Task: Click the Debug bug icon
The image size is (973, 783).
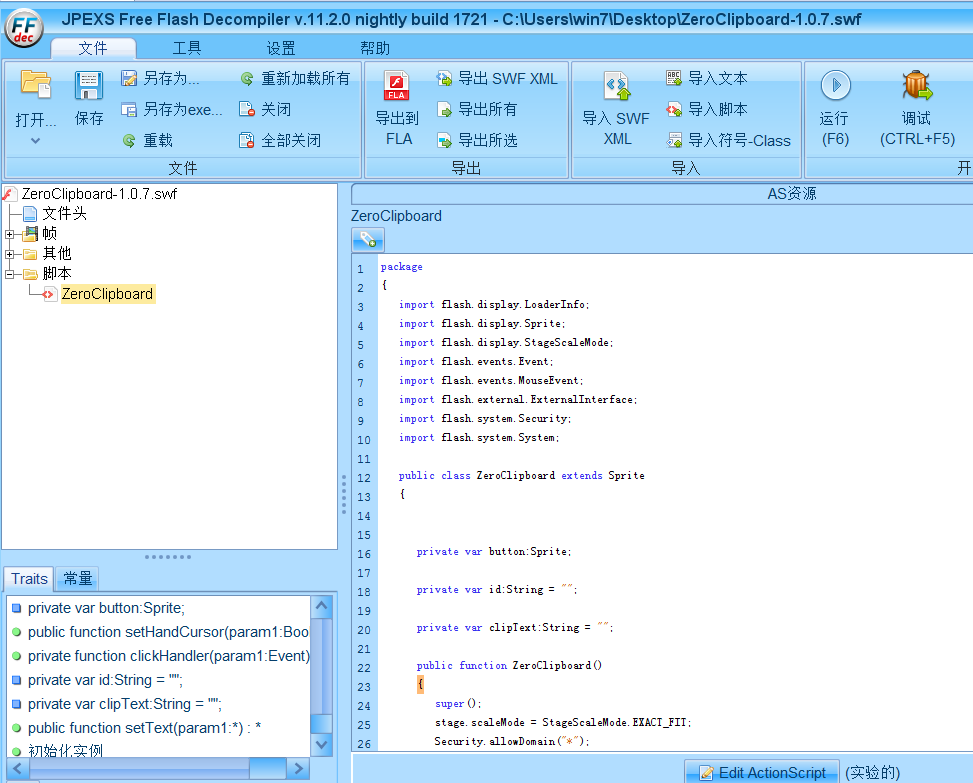Action: (x=917, y=86)
